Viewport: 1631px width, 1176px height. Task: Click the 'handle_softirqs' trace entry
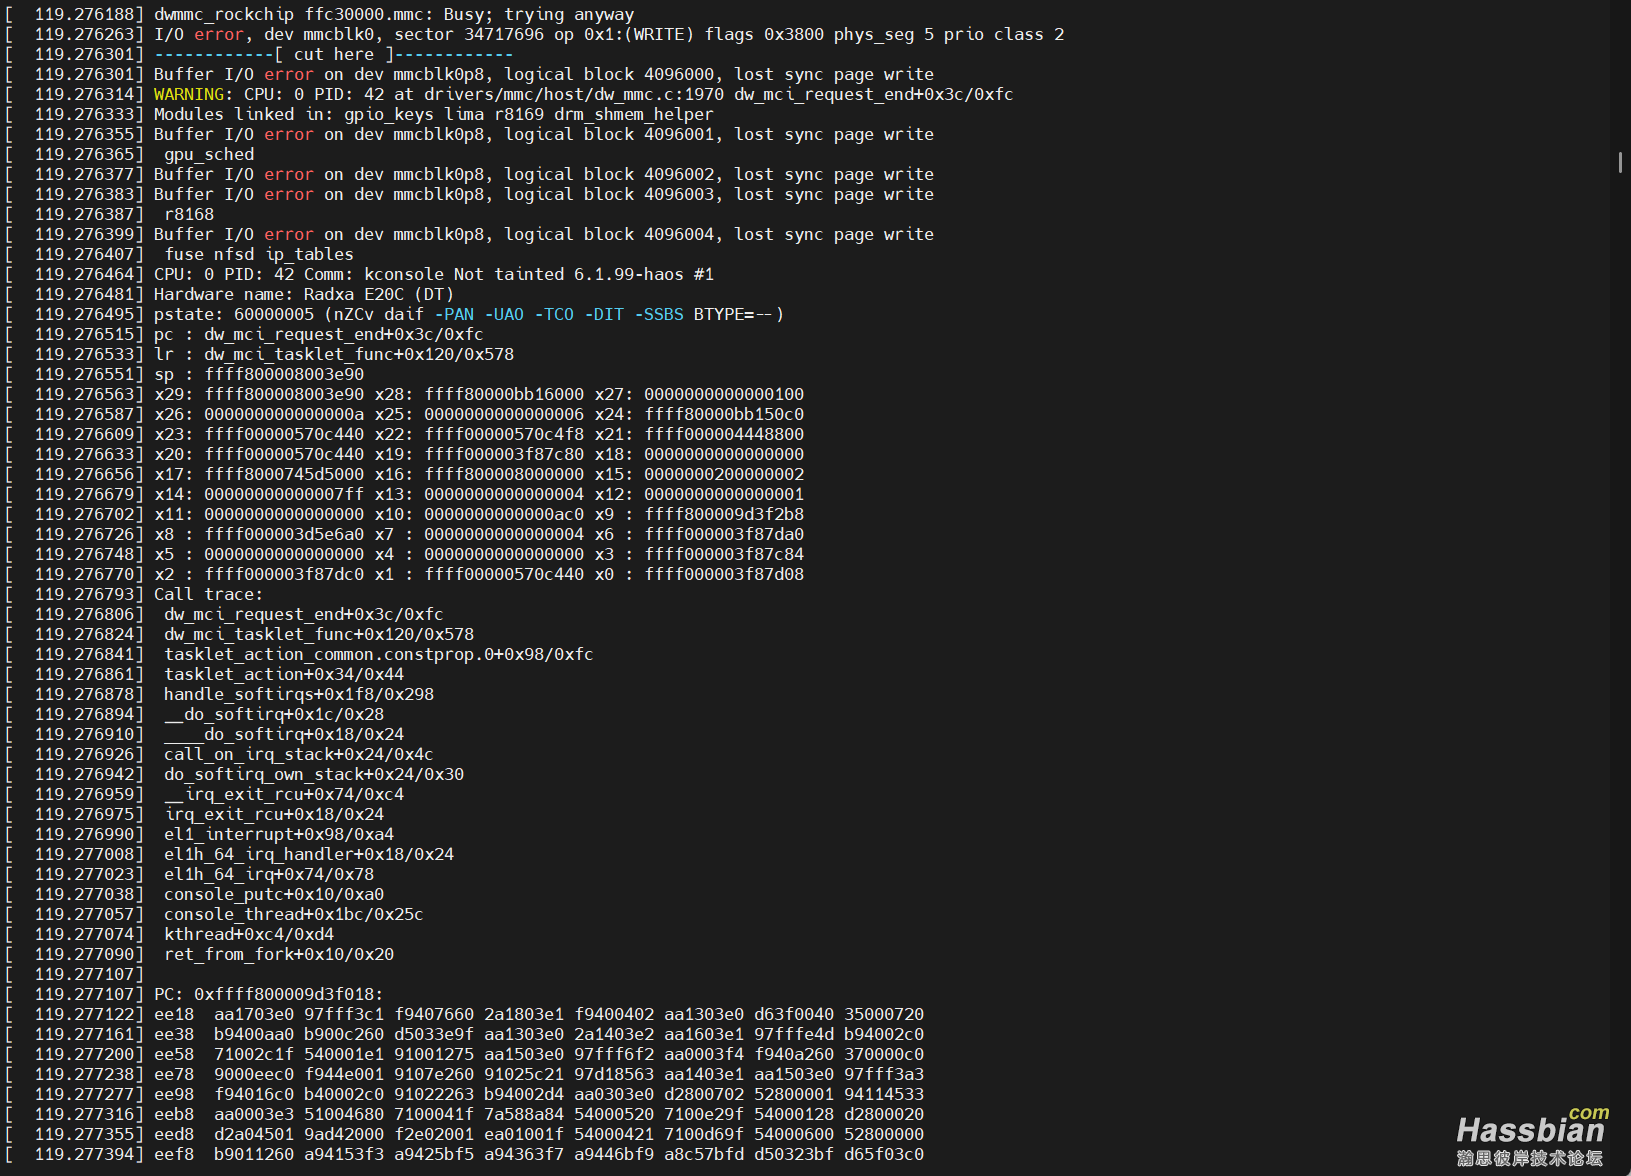(298, 694)
